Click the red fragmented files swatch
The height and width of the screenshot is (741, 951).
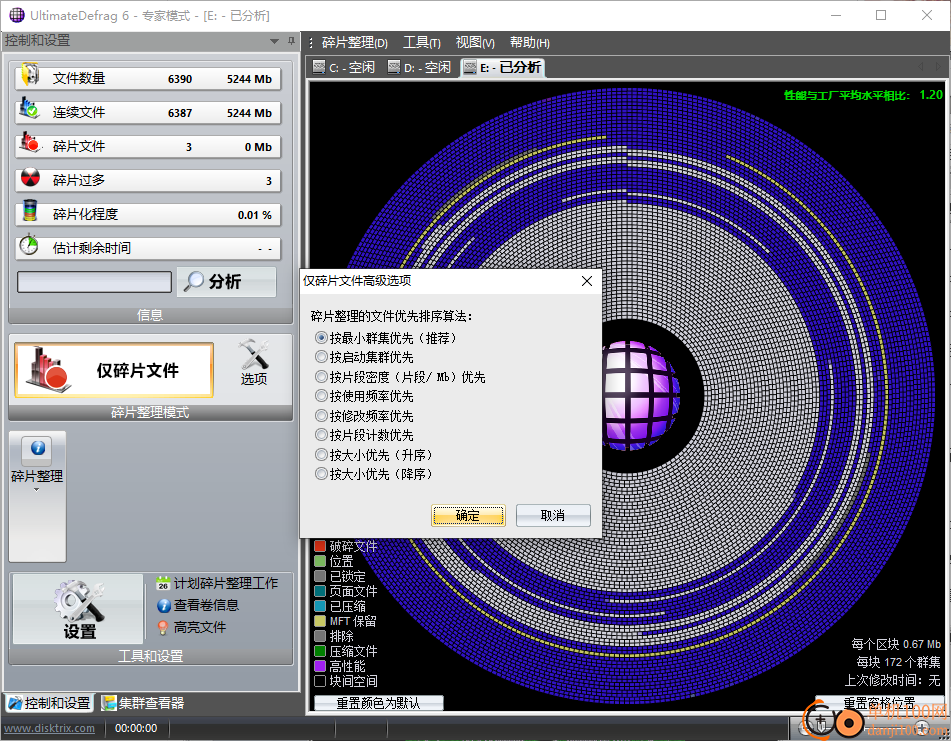tap(320, 546)
